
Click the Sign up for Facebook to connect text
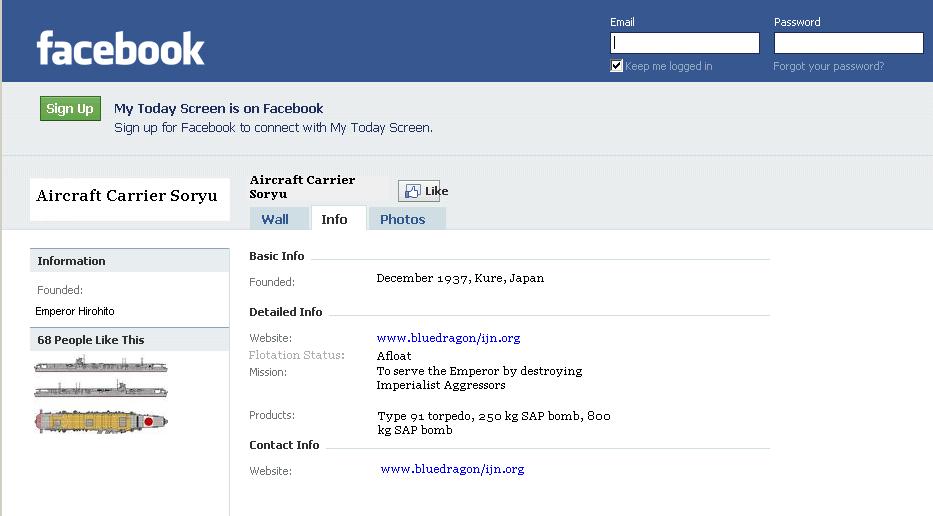273,127
